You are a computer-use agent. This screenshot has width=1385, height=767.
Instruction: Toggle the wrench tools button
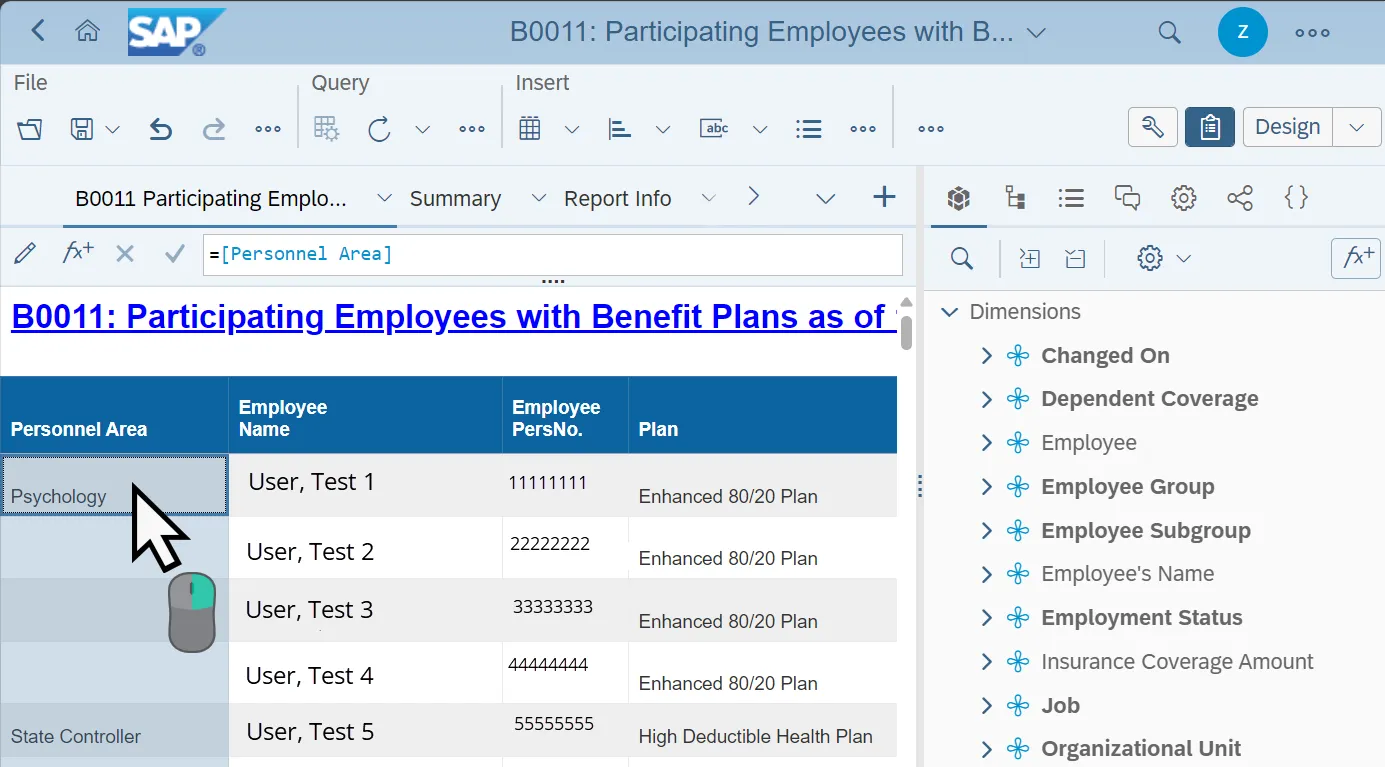(x=1152, y=127)
